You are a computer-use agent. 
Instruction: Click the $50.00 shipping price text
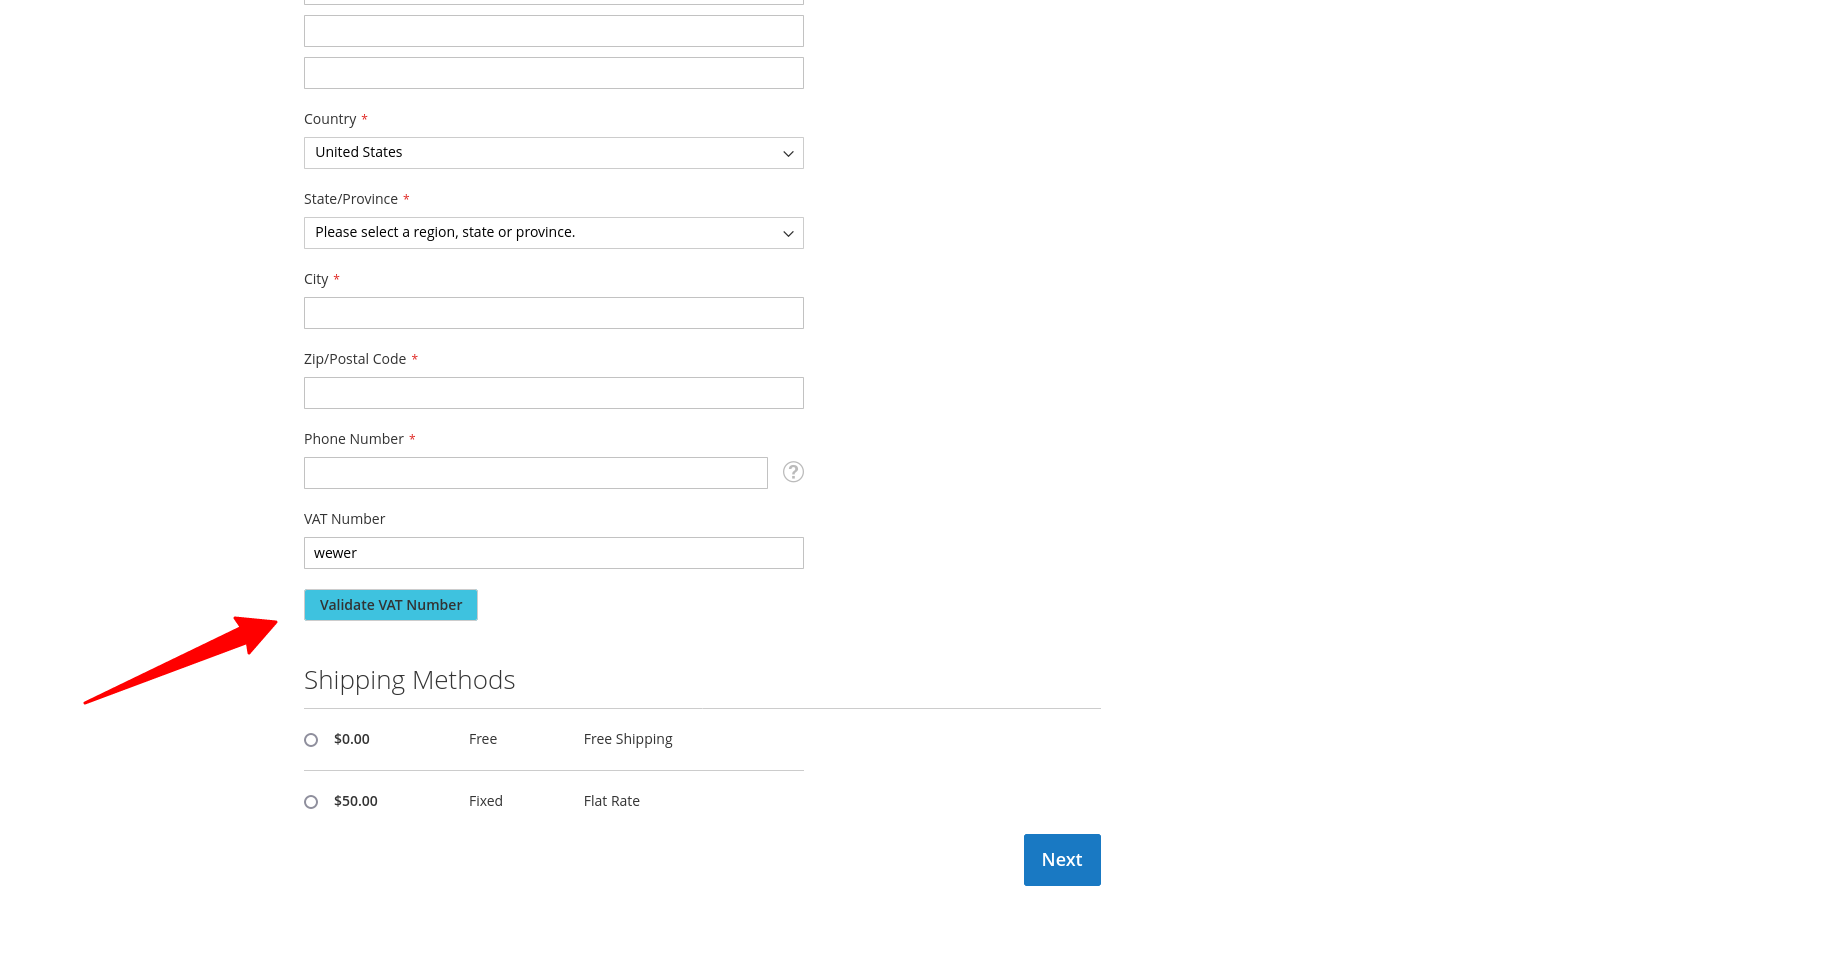point(356,801)
